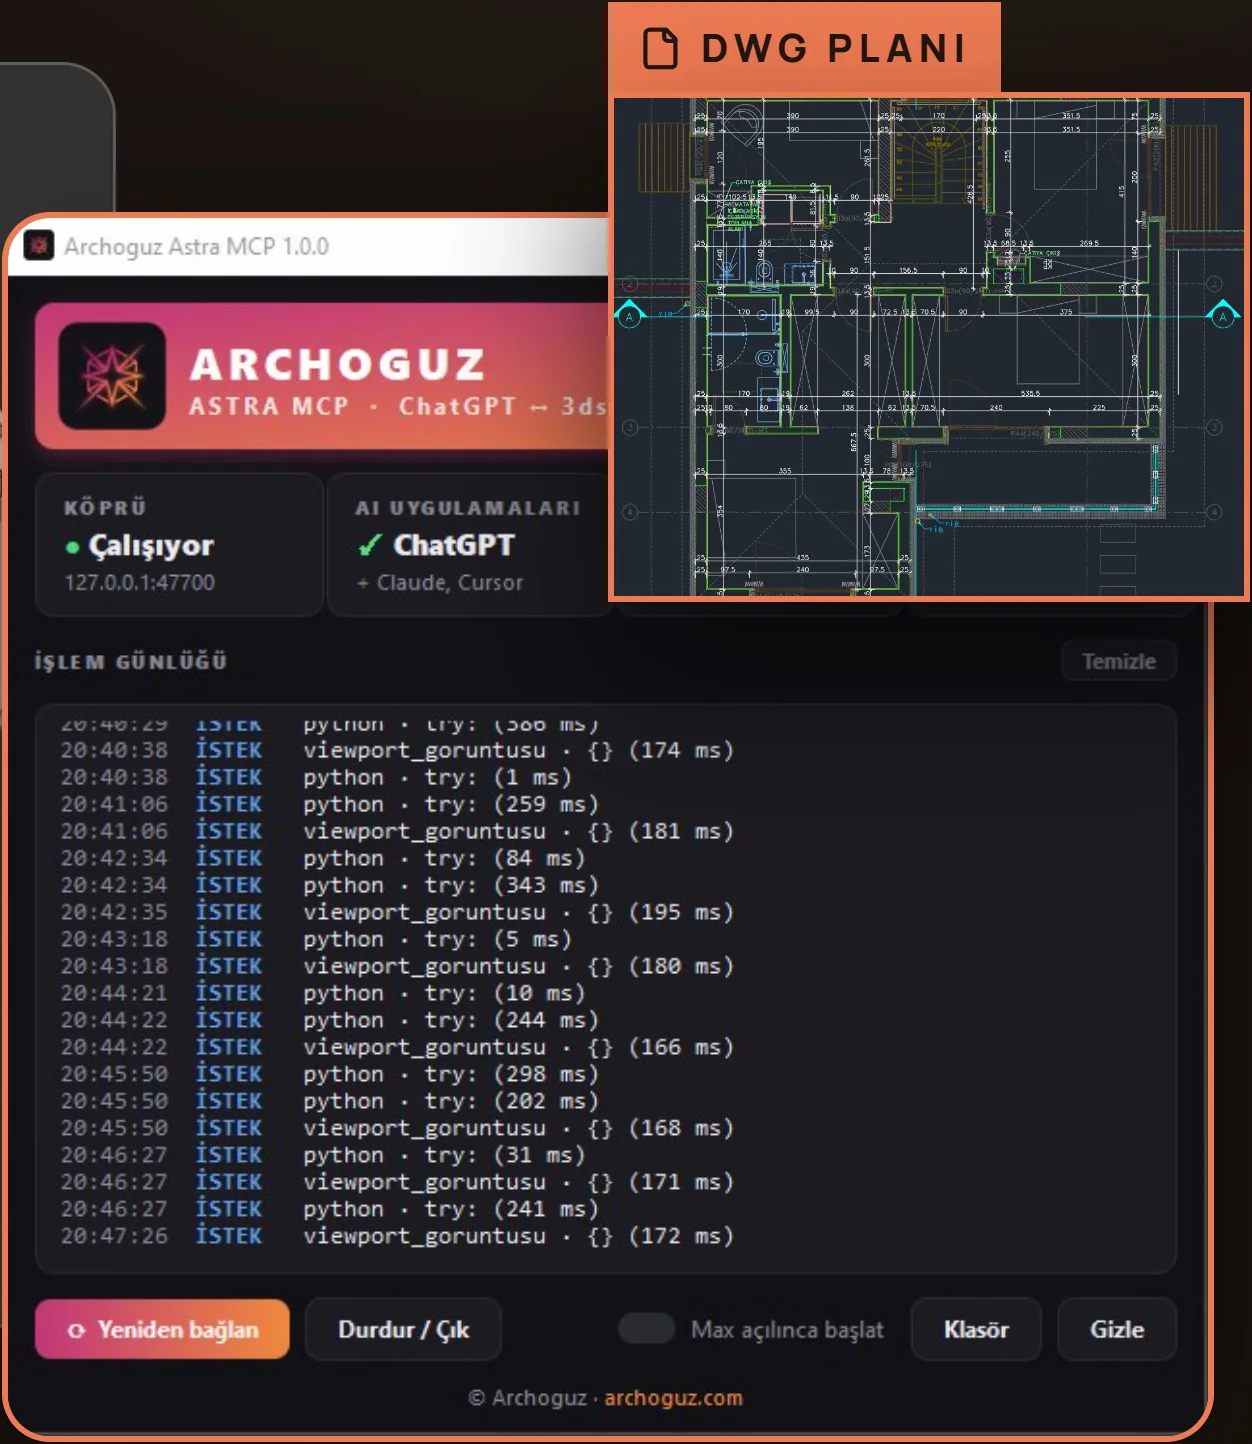Select log row 20:41:06 python try (259 ms)
Image resolution: width=1252 pixels, height=1444 pixels.
(330, 804)
